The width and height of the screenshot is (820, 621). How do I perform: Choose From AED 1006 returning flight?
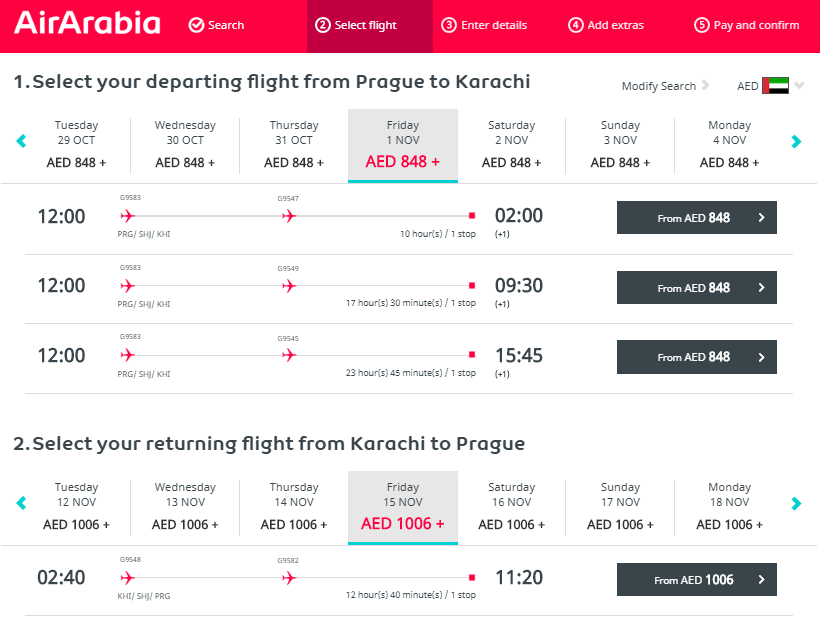697,580
